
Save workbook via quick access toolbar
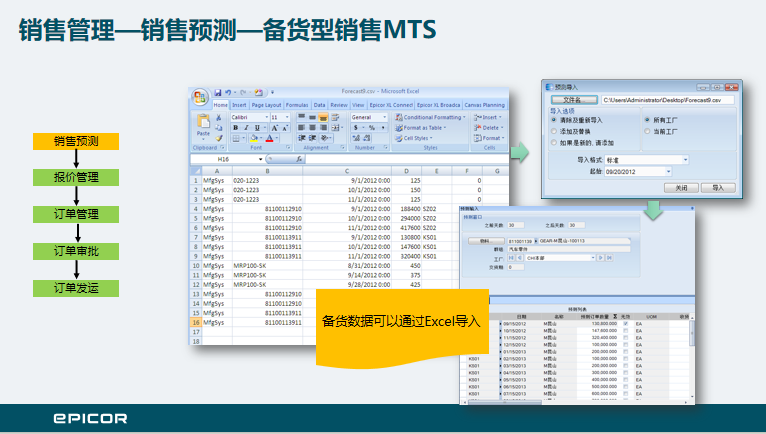tap(218, 92)
